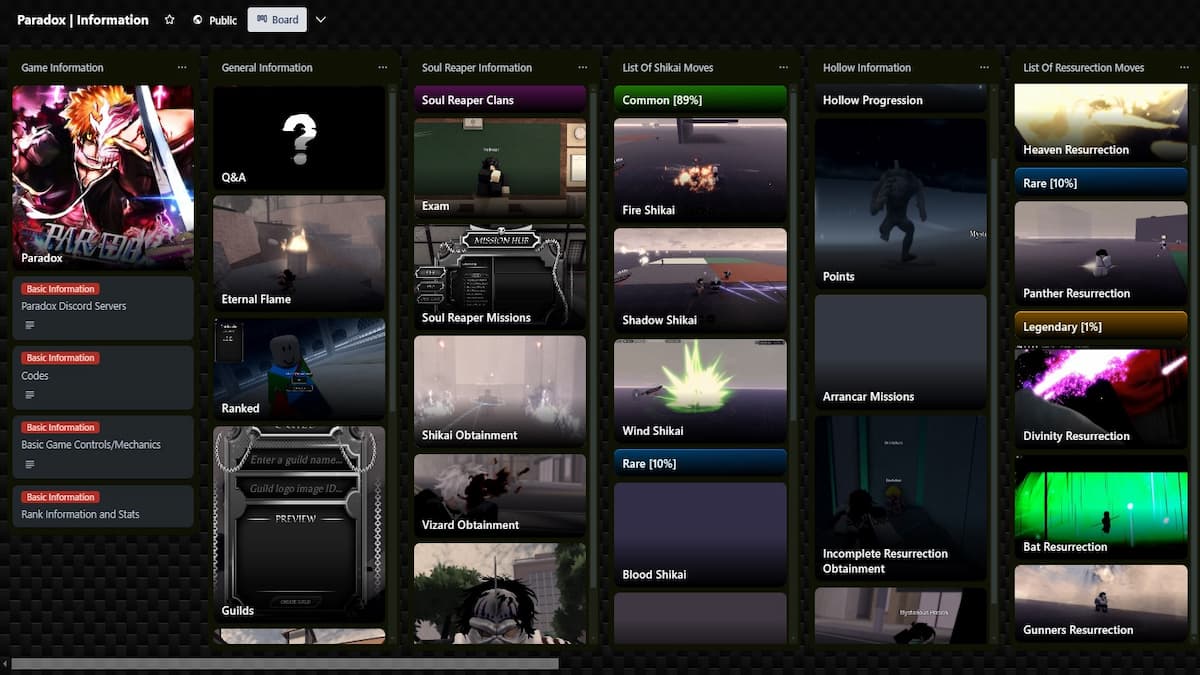Open the Soul Reaper Information list menu
1200x675 pixels.
[583, 67]
